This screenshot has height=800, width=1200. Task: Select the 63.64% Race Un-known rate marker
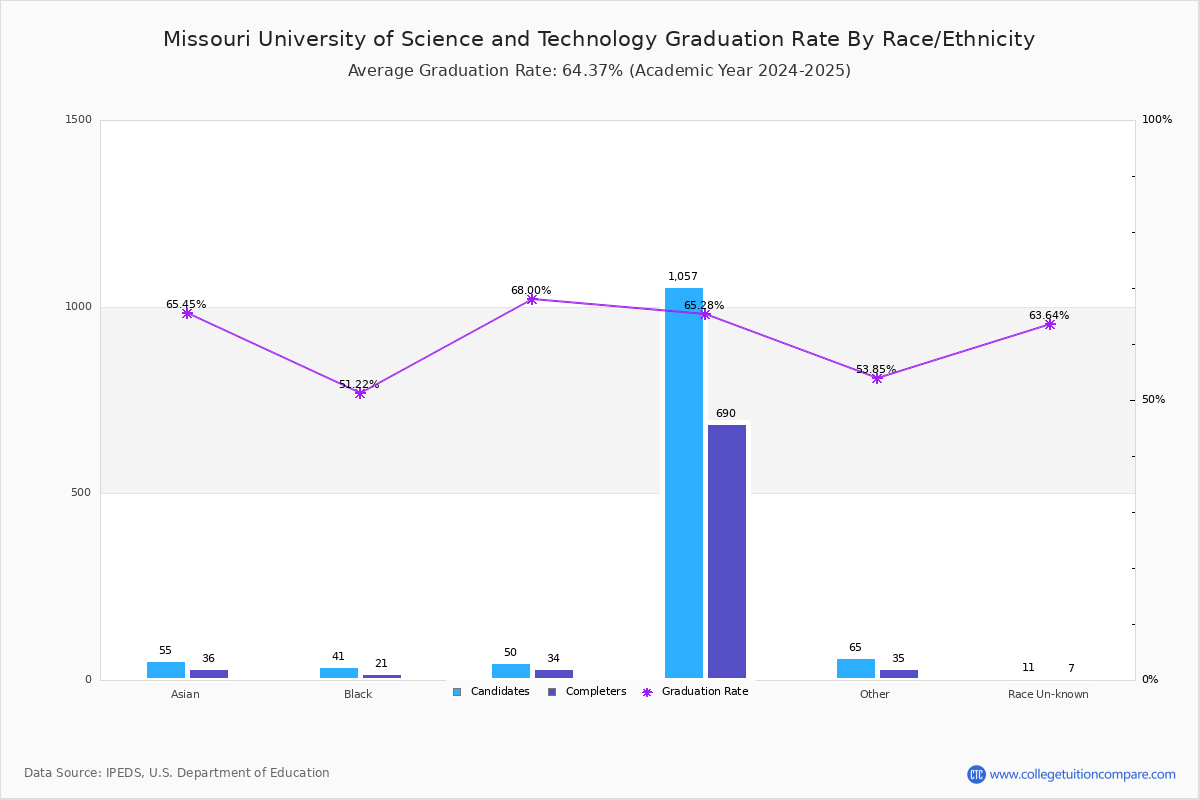coord(1050,324)
